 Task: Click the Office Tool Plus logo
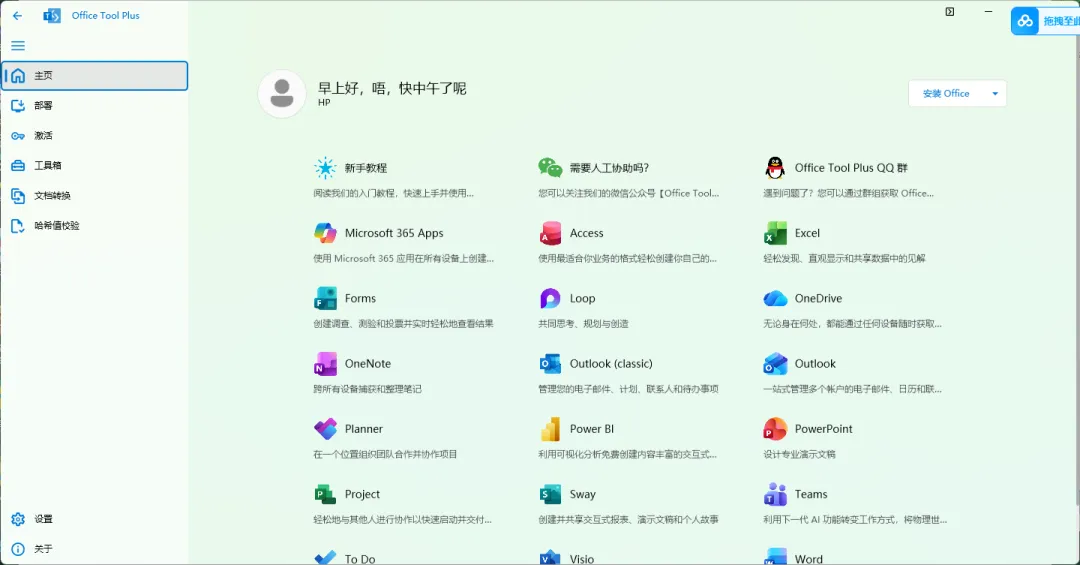coord(52,15)
